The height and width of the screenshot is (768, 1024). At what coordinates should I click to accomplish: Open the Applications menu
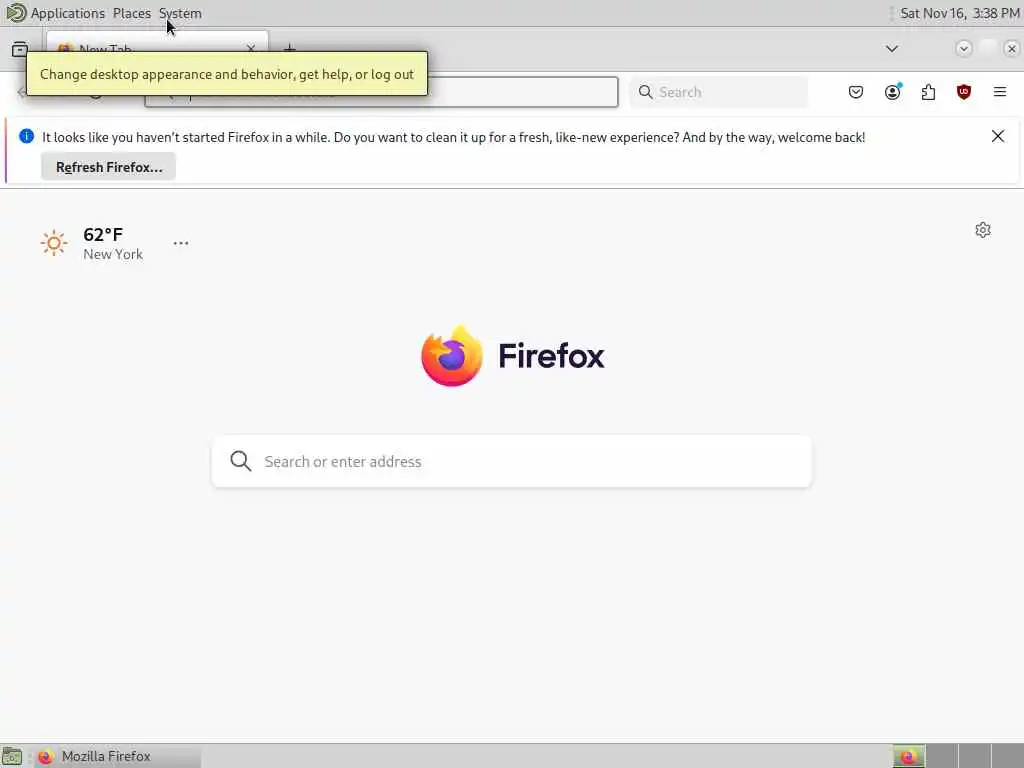(x=67, y=13)
